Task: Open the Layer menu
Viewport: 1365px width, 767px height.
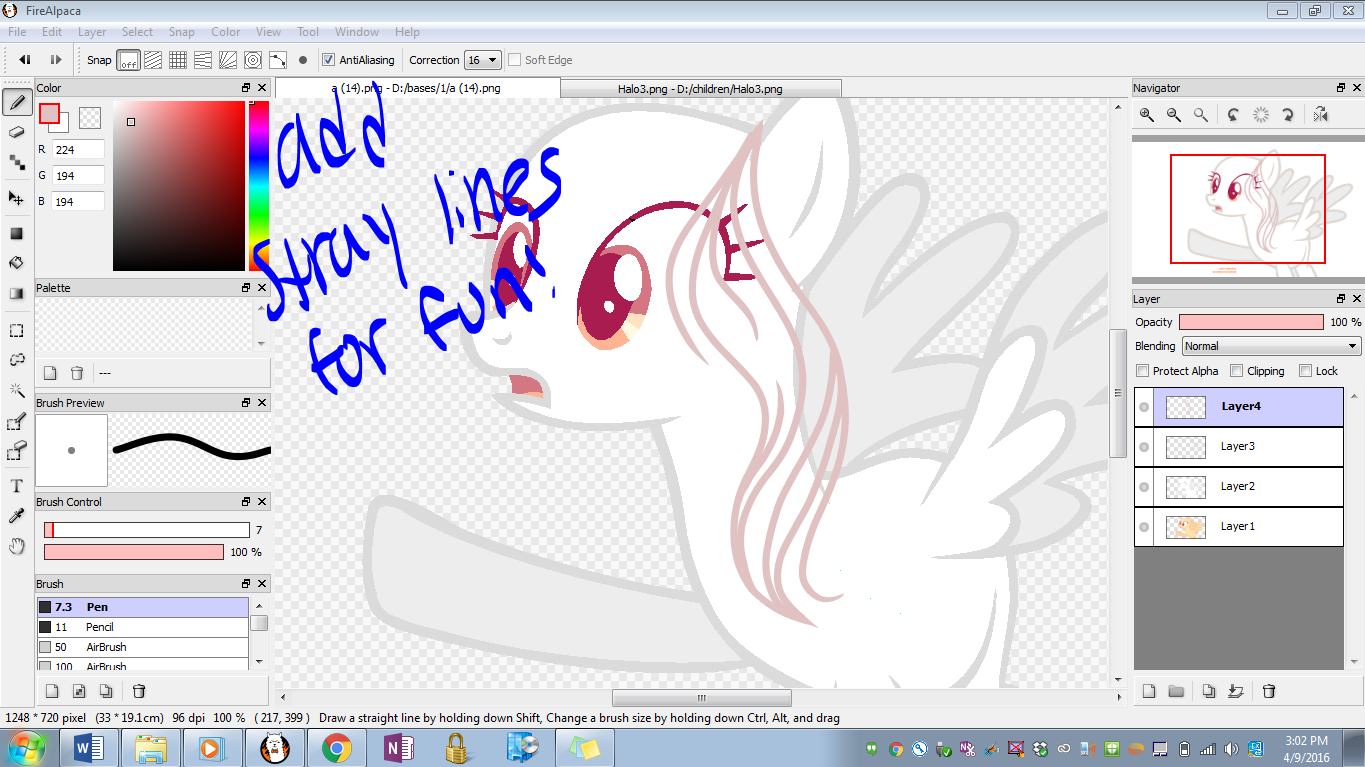Action: (x=92, y=32)
